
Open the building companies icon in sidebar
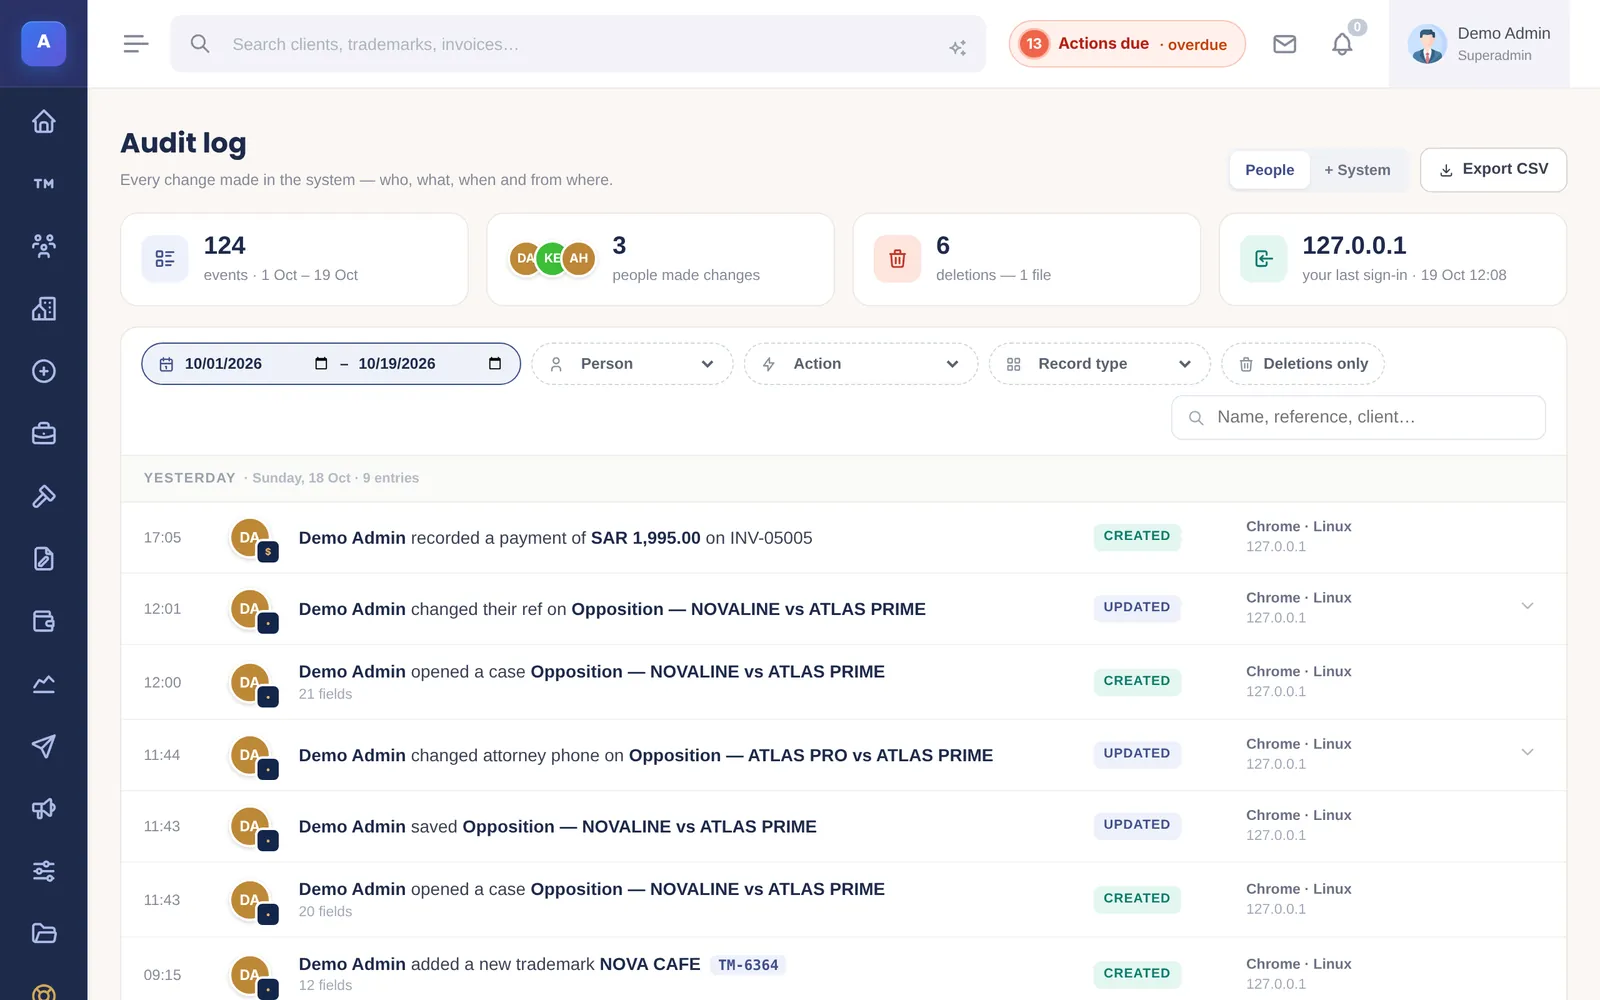tap(43, 309)
